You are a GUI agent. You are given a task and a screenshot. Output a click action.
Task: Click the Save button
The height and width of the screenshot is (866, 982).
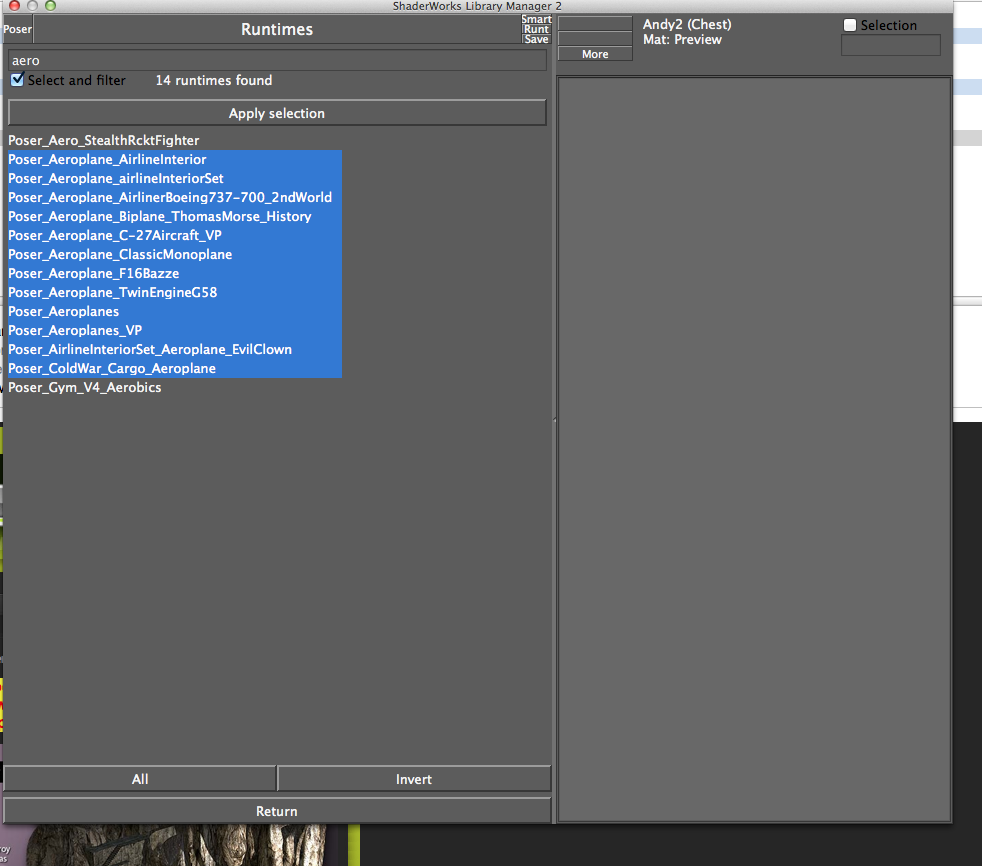coord(537,40)
